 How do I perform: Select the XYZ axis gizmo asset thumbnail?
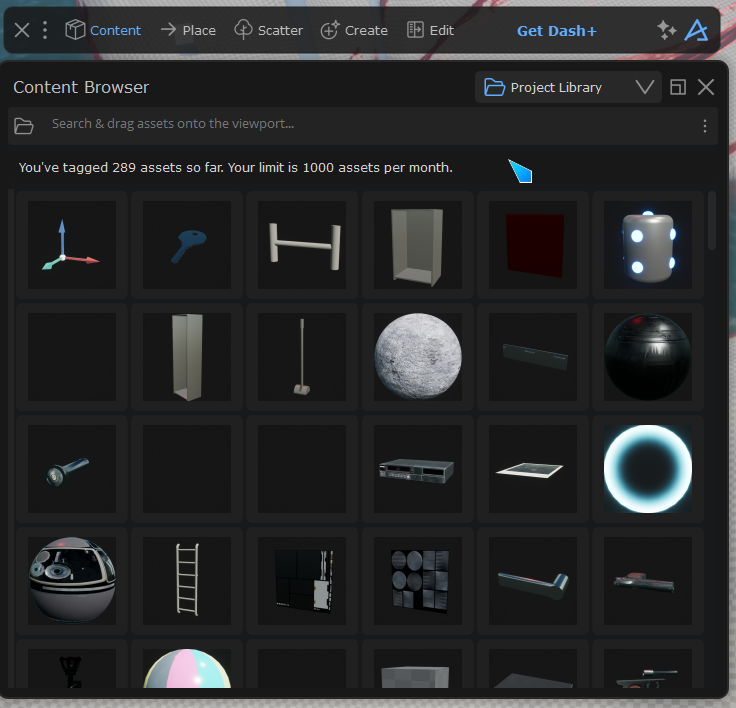72,245
